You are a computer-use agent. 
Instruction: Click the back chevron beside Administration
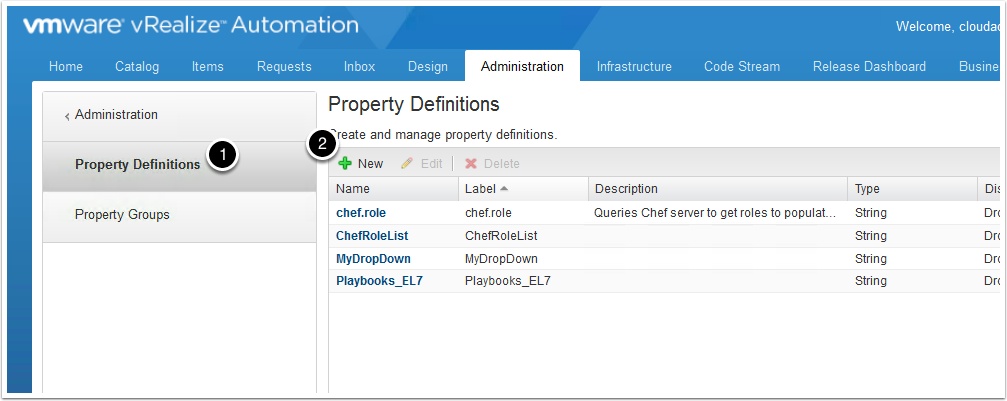tap(67, 116)
